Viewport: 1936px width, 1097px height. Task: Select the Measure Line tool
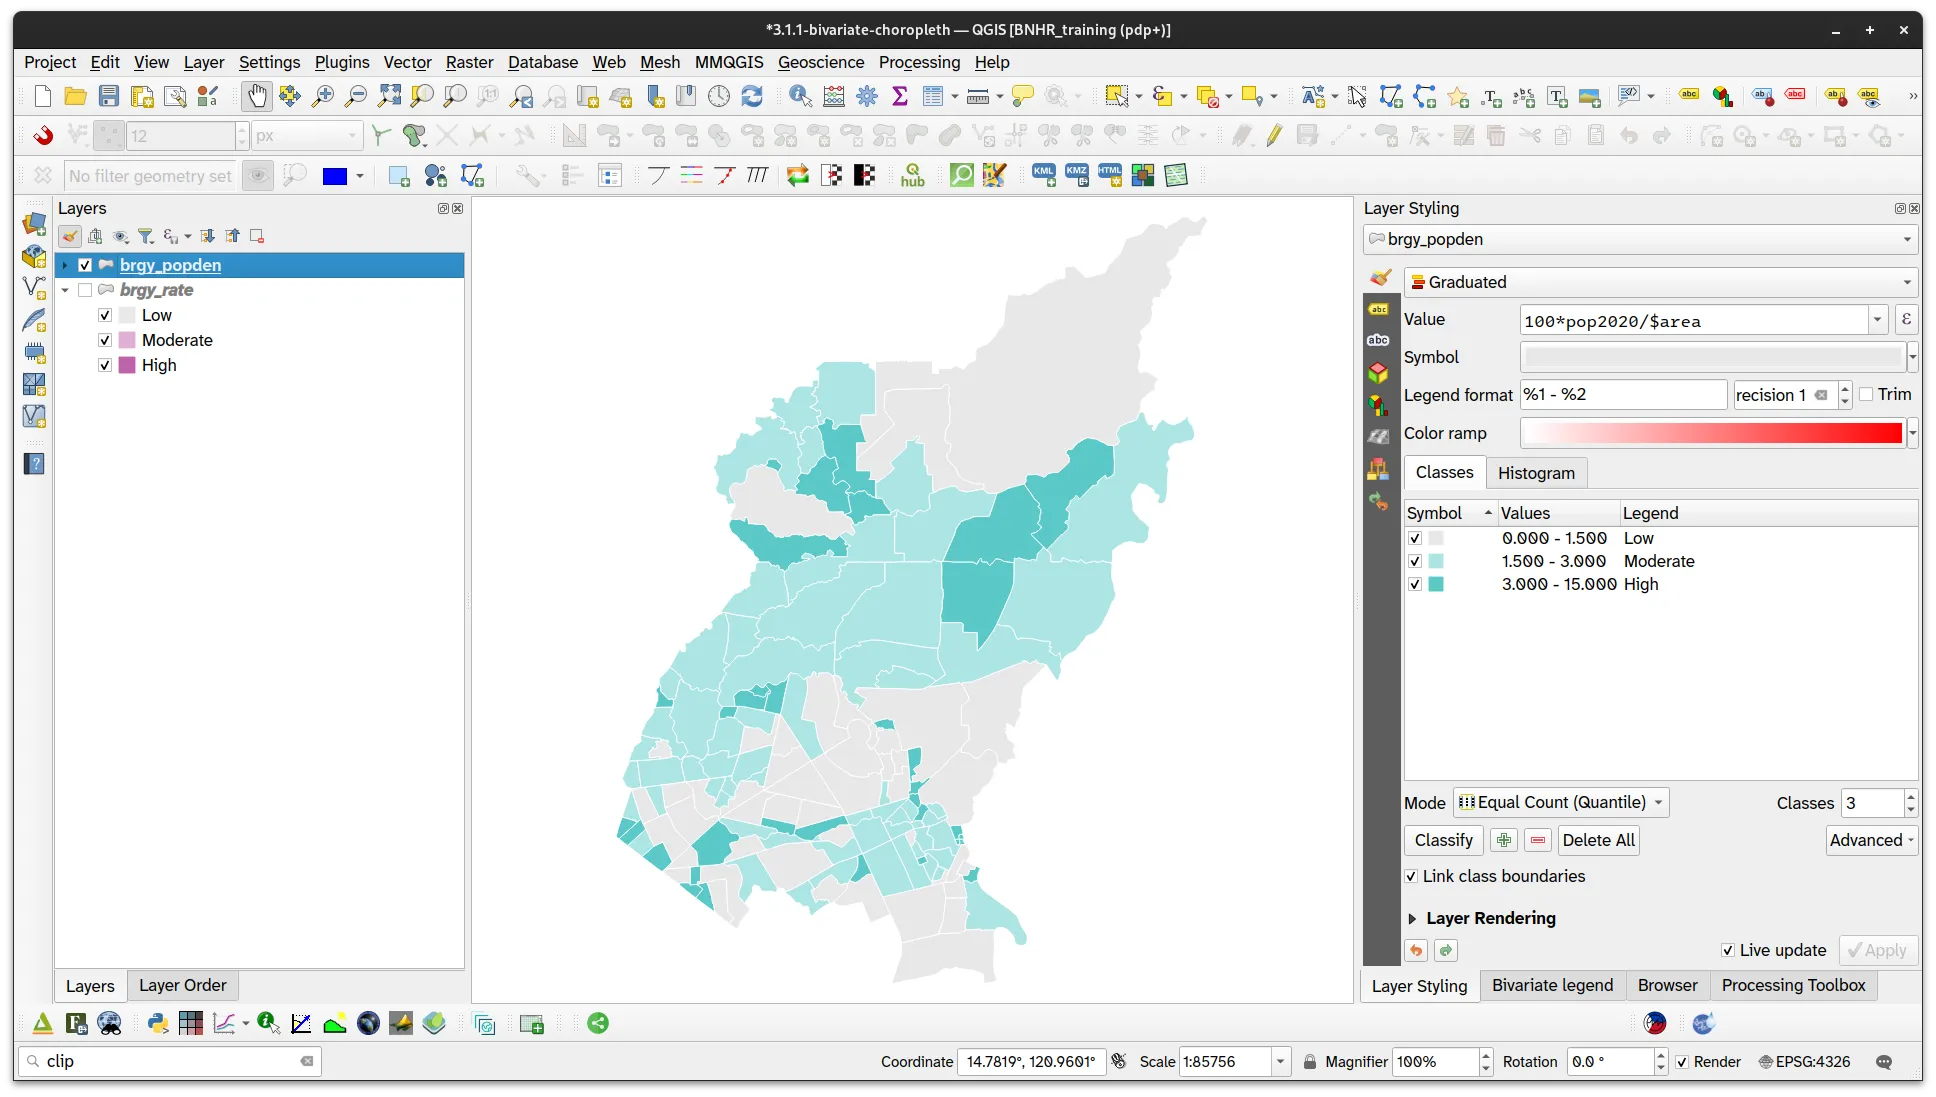978,96
